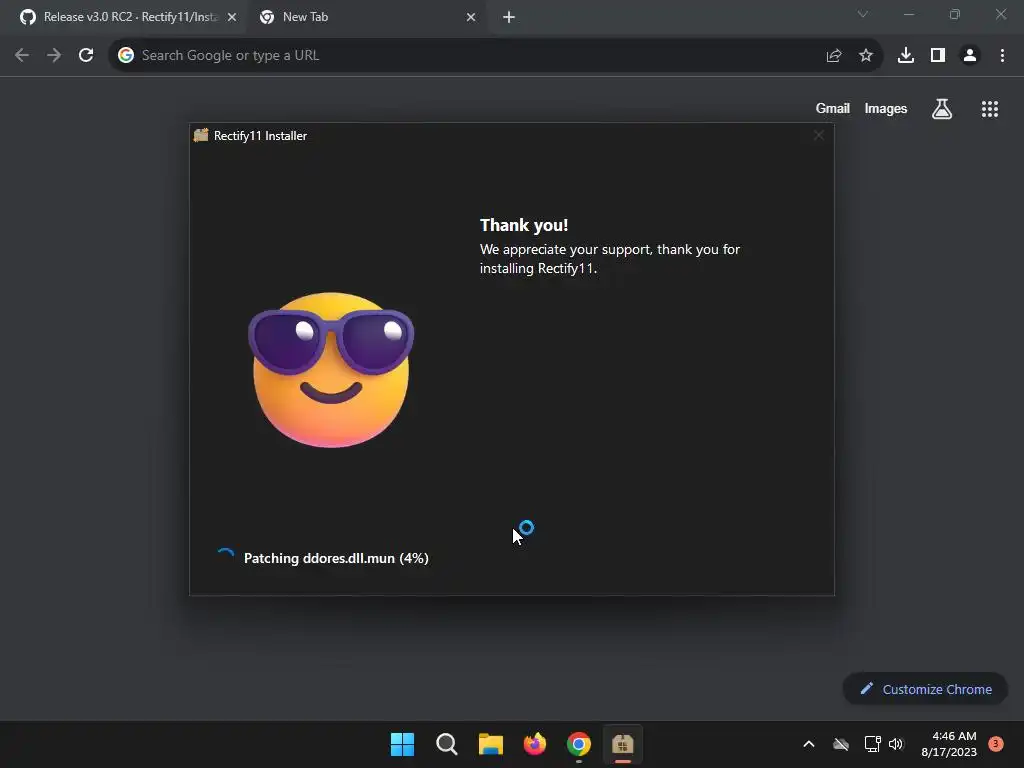
Task: Bookmark this tab with the star icon
Action: click(866, 56)
